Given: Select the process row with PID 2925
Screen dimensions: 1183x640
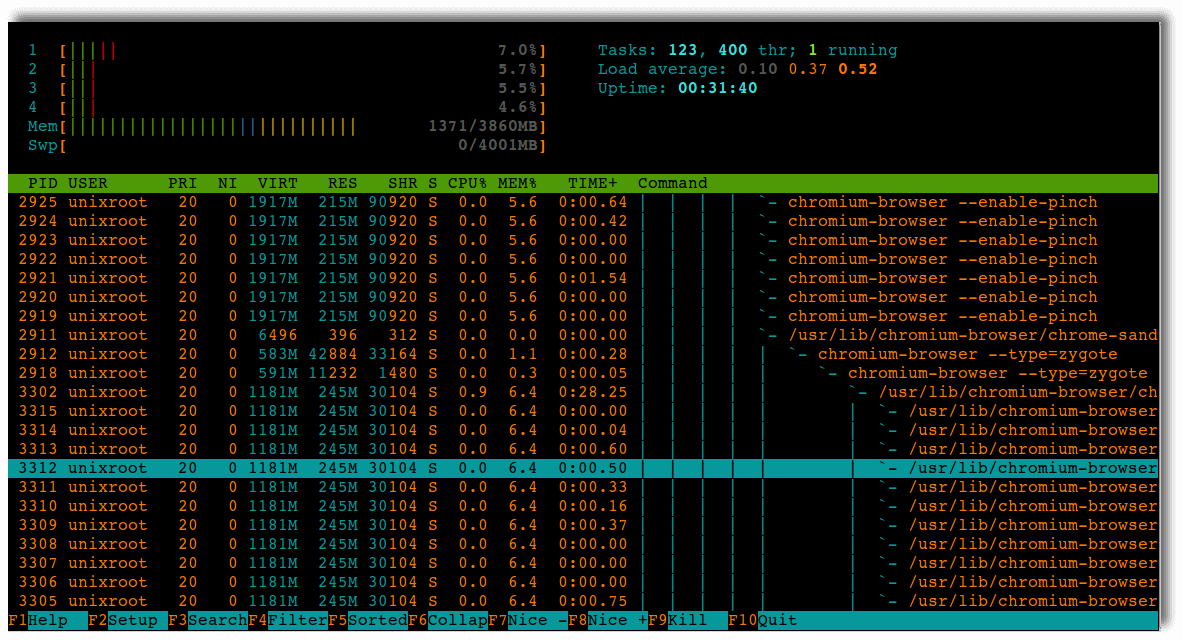Looking at the screenshot, I should click(583, 202).
